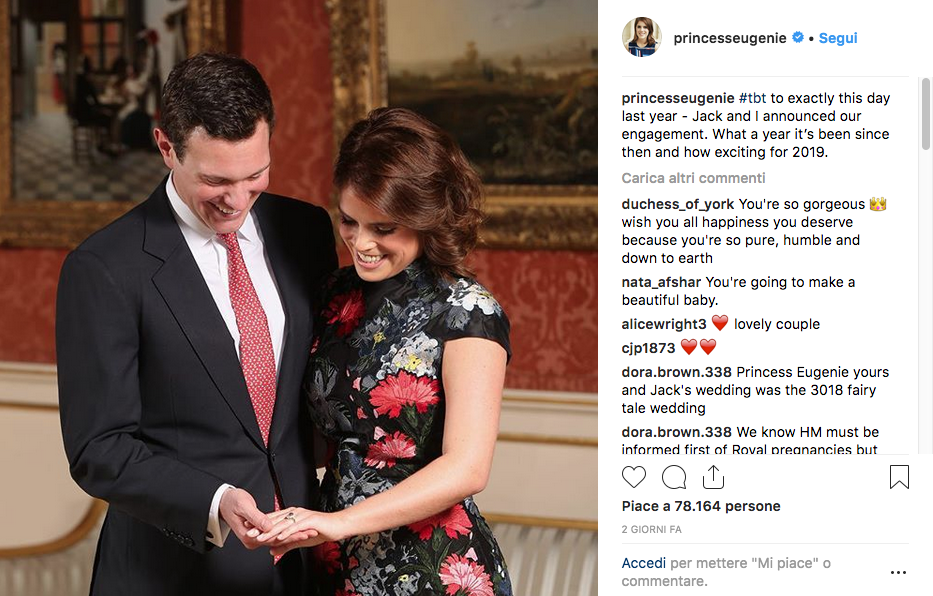
Task: Click the verified badge beside princesseugenie
Action: (x=797, y=37)
